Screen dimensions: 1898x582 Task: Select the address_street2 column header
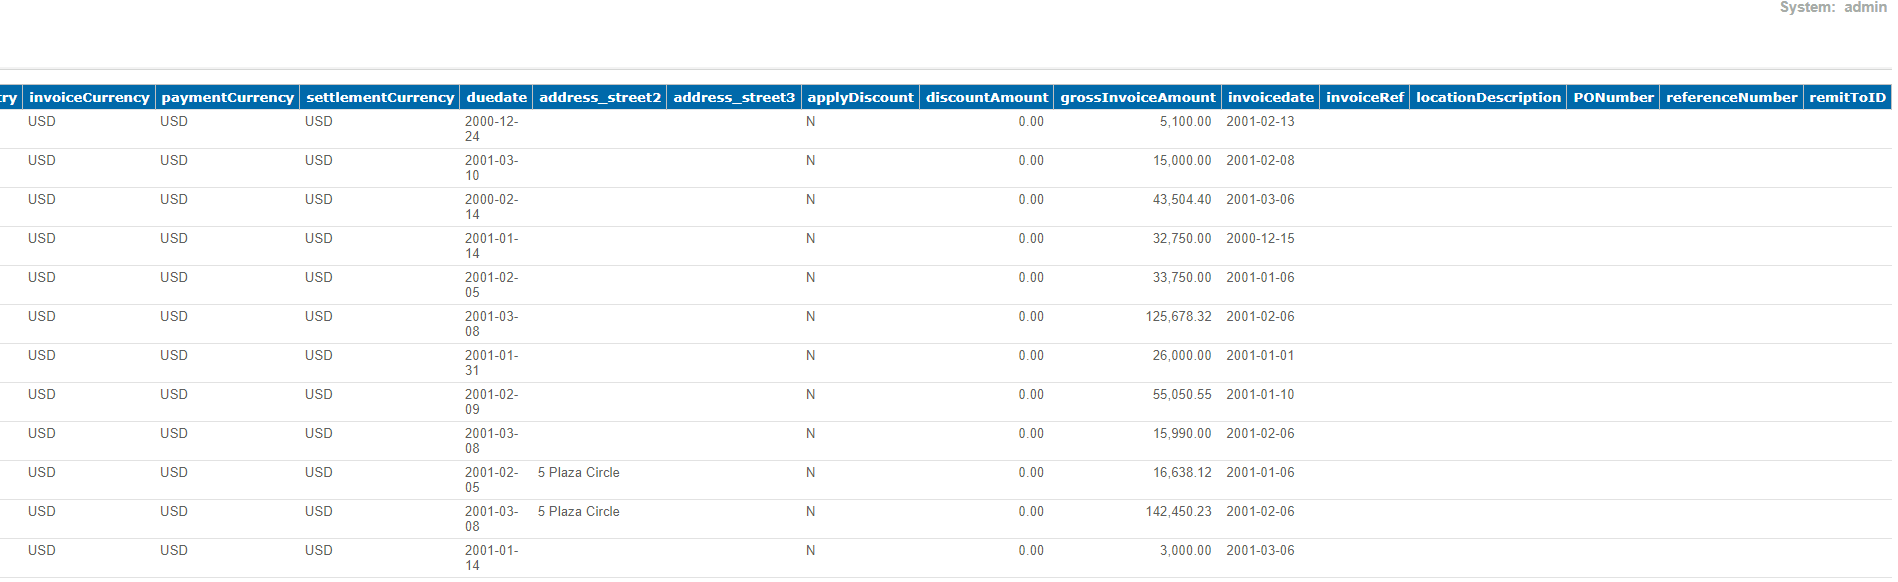(599, 97)
